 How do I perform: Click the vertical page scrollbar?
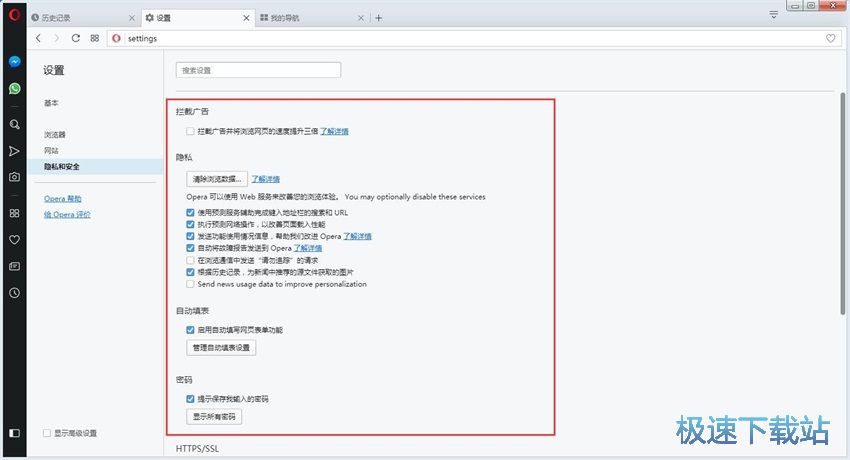[x=842, y=204]
